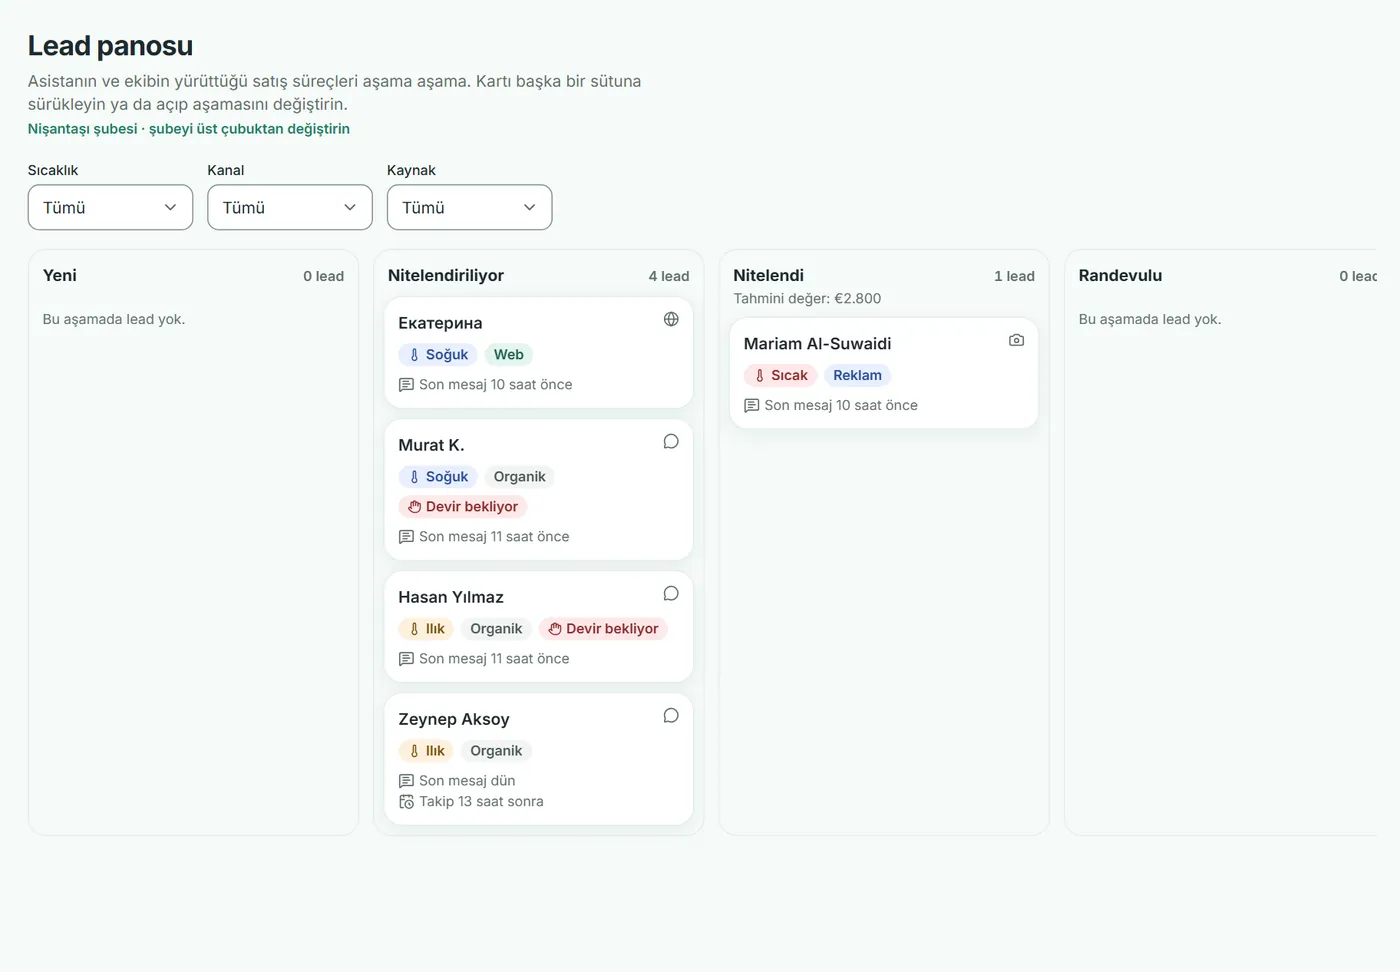Open the Kaynak filter dropdown

469,207
